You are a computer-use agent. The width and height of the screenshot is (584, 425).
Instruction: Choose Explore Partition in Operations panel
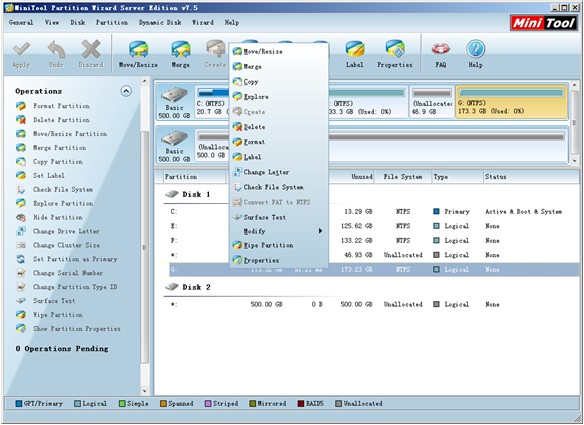coord(54,203)
